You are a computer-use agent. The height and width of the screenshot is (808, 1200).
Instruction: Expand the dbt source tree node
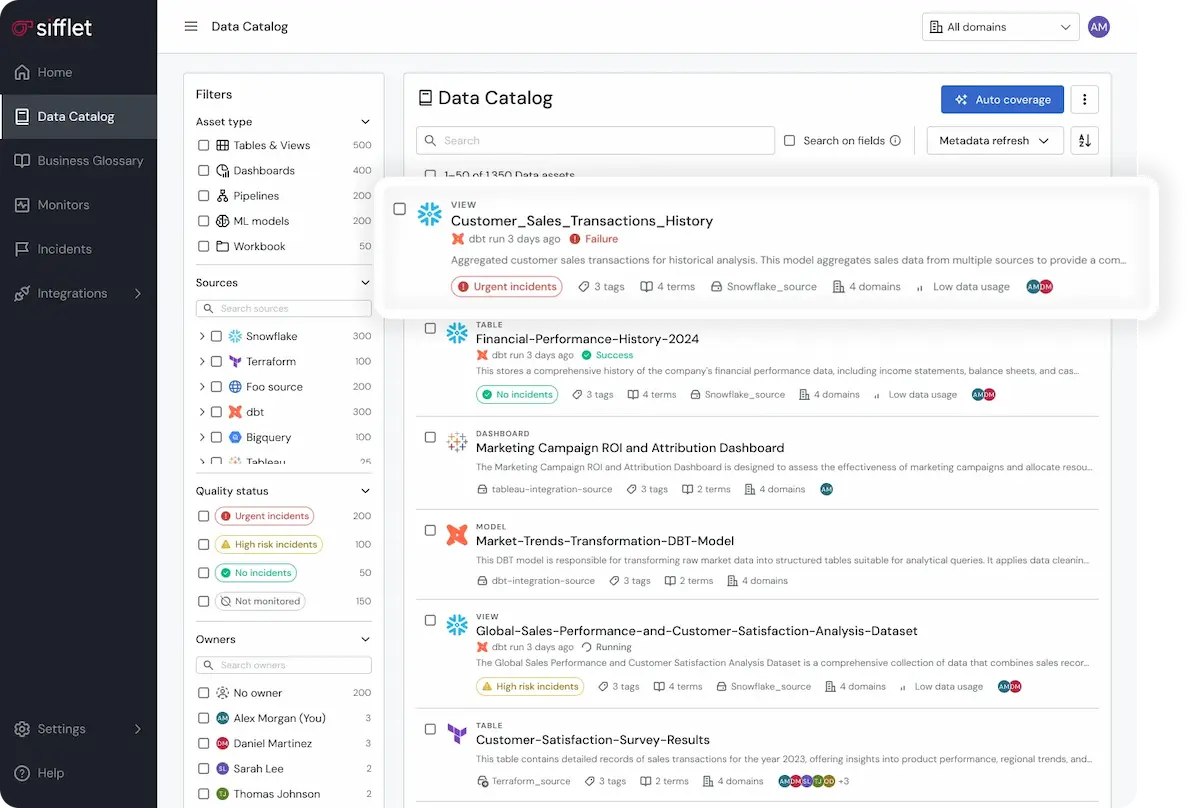202,412
